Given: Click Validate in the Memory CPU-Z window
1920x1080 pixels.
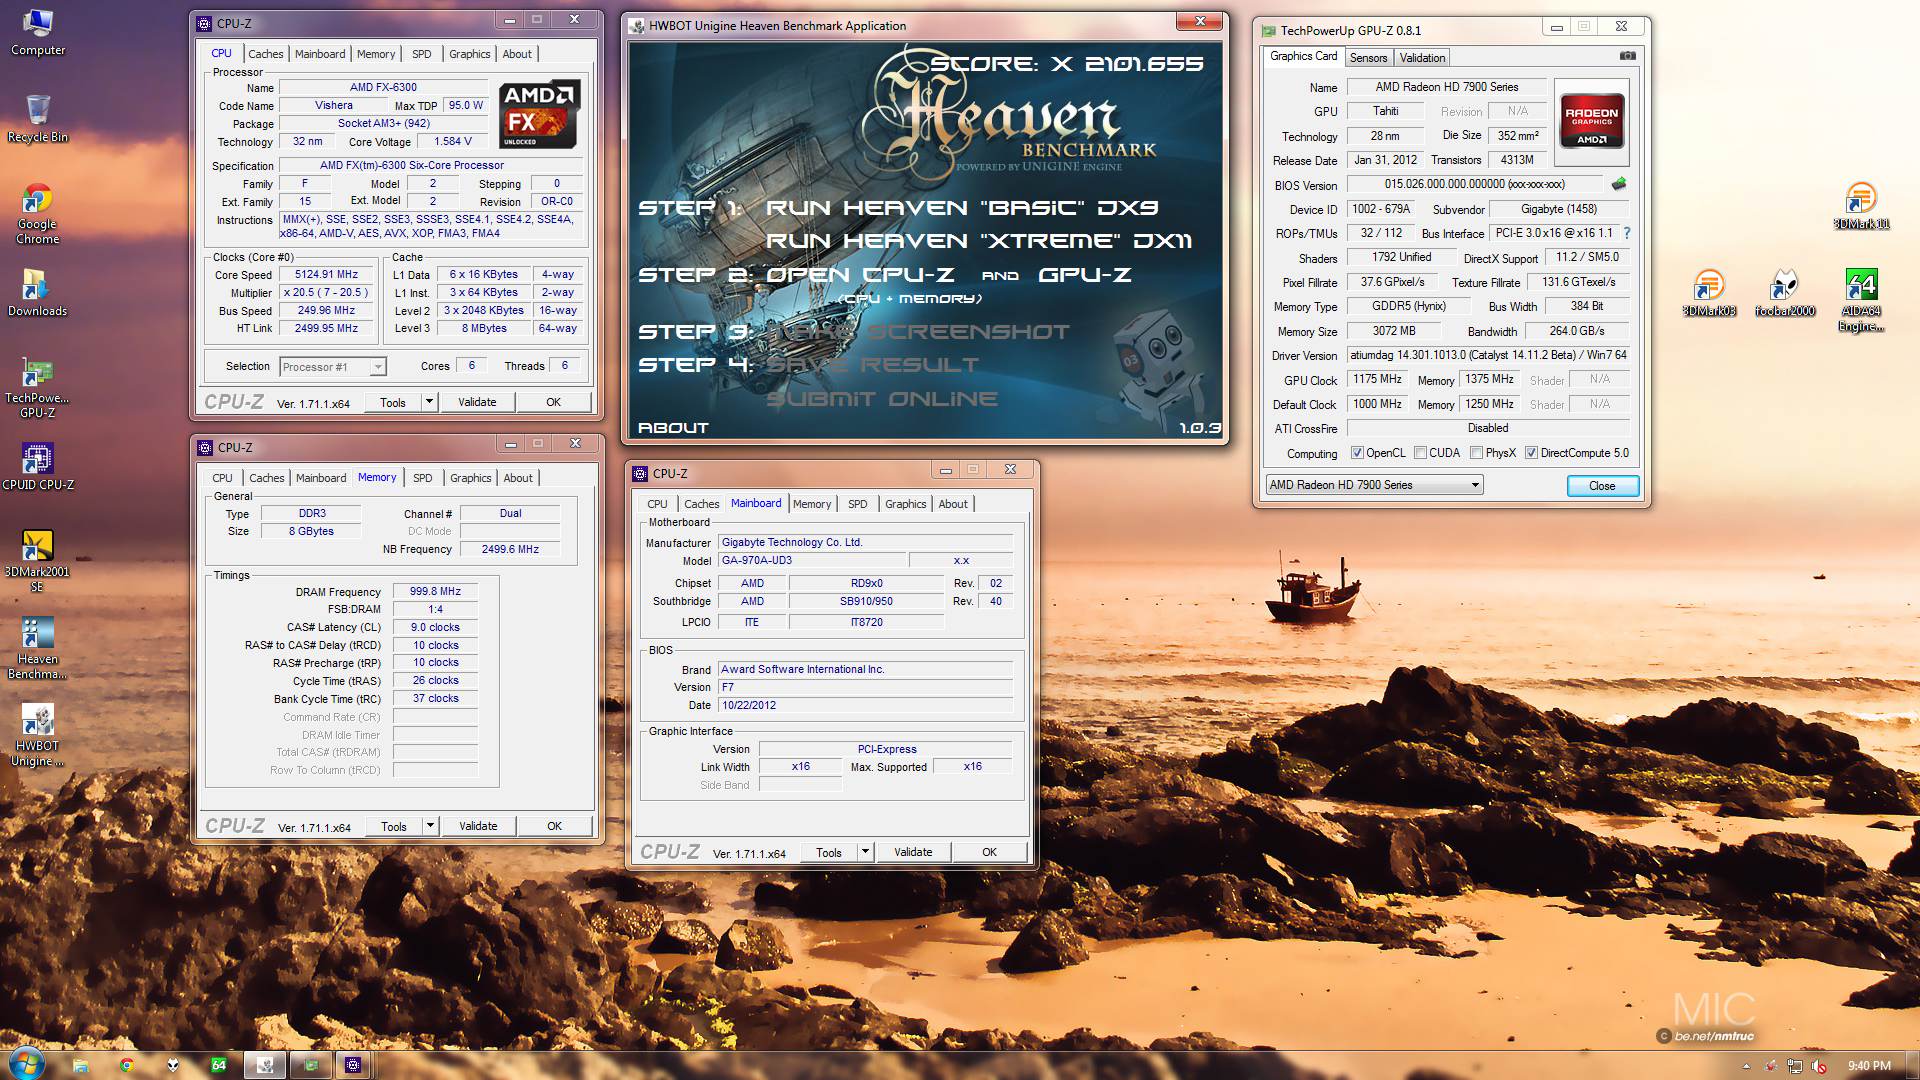Looking at the screenshot, I should tap(478, 826).
